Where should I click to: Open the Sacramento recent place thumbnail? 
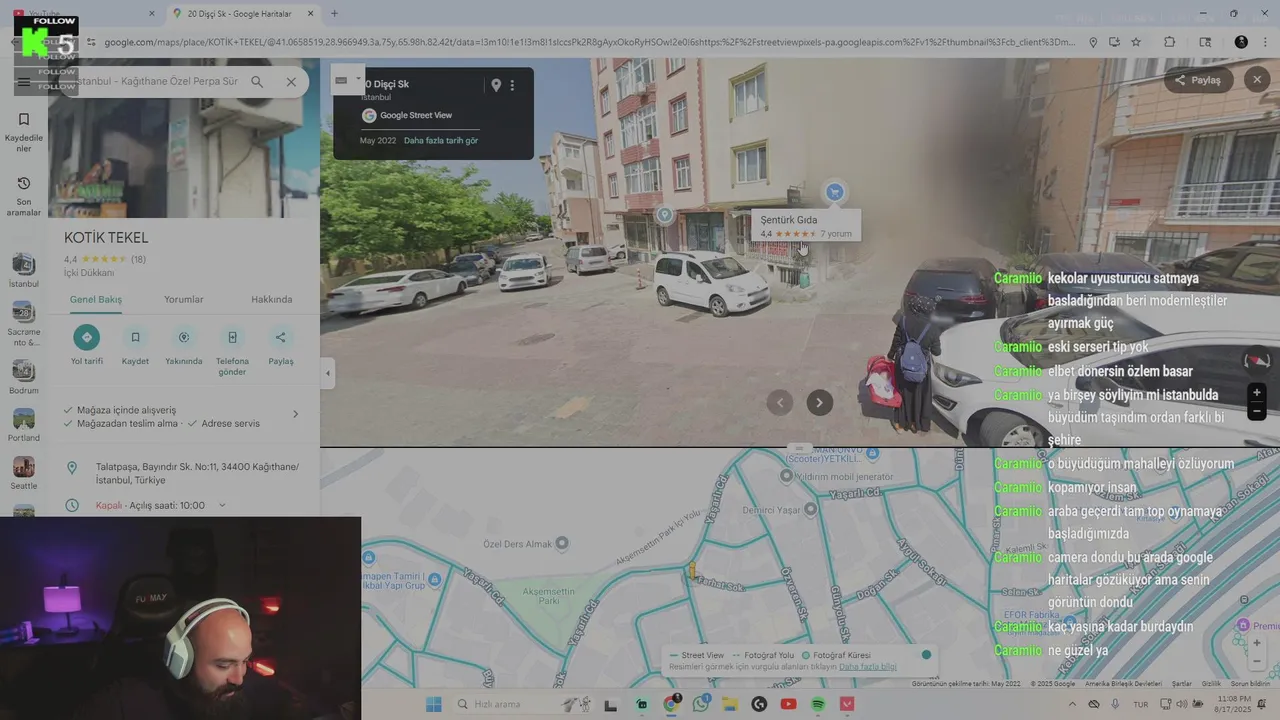(24, 312)
